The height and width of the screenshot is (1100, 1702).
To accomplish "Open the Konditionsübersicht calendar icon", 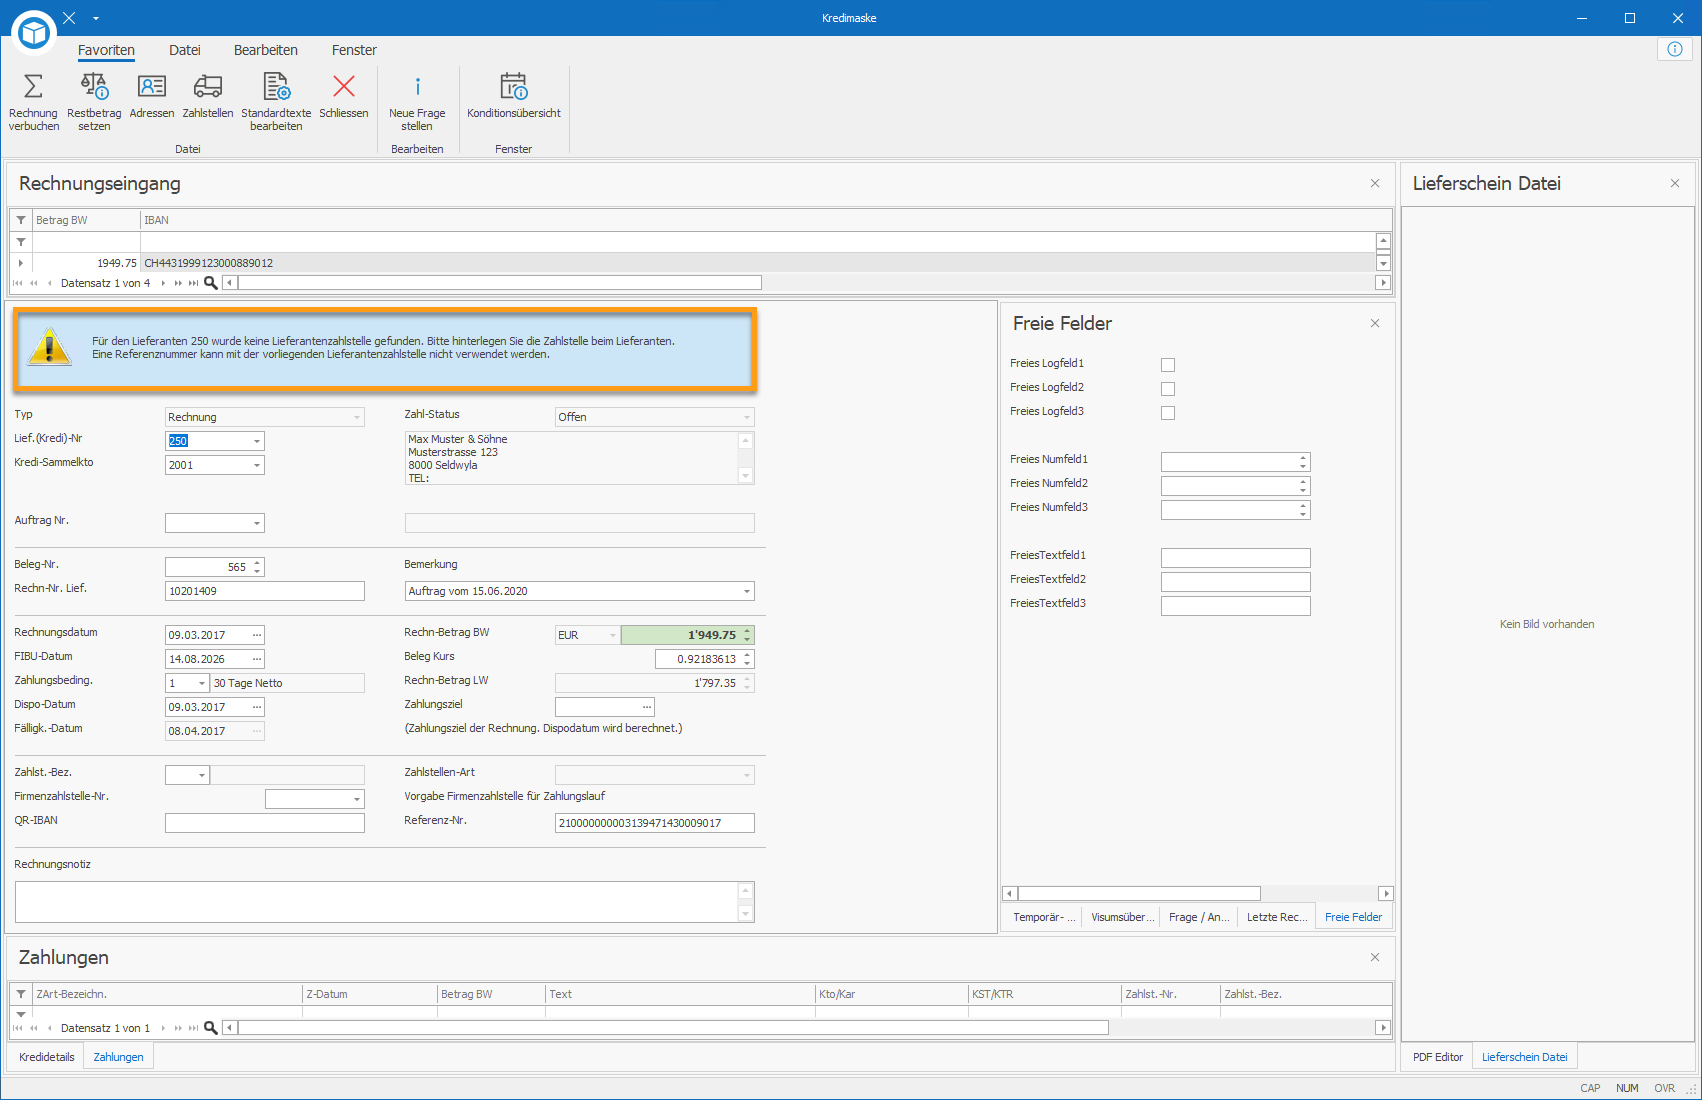I will [x=514, y=86].
